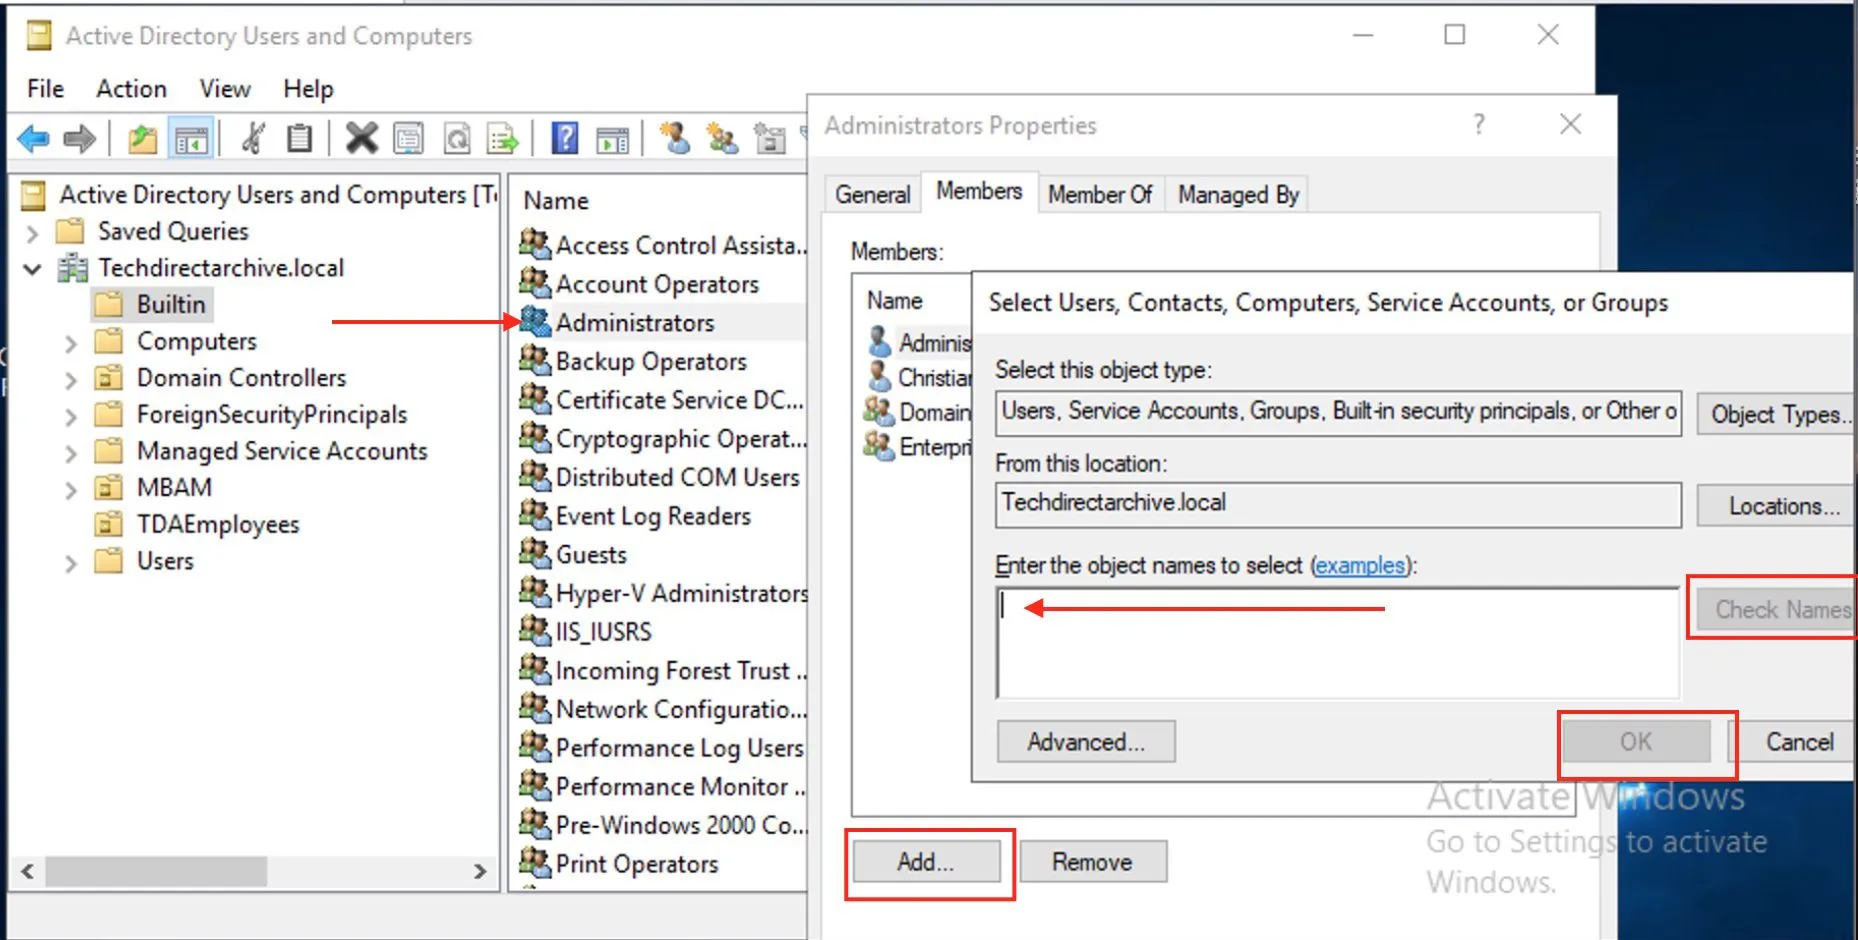
Task: Select Hyper-V Administrators in the list
Action: tap(682, 593)
